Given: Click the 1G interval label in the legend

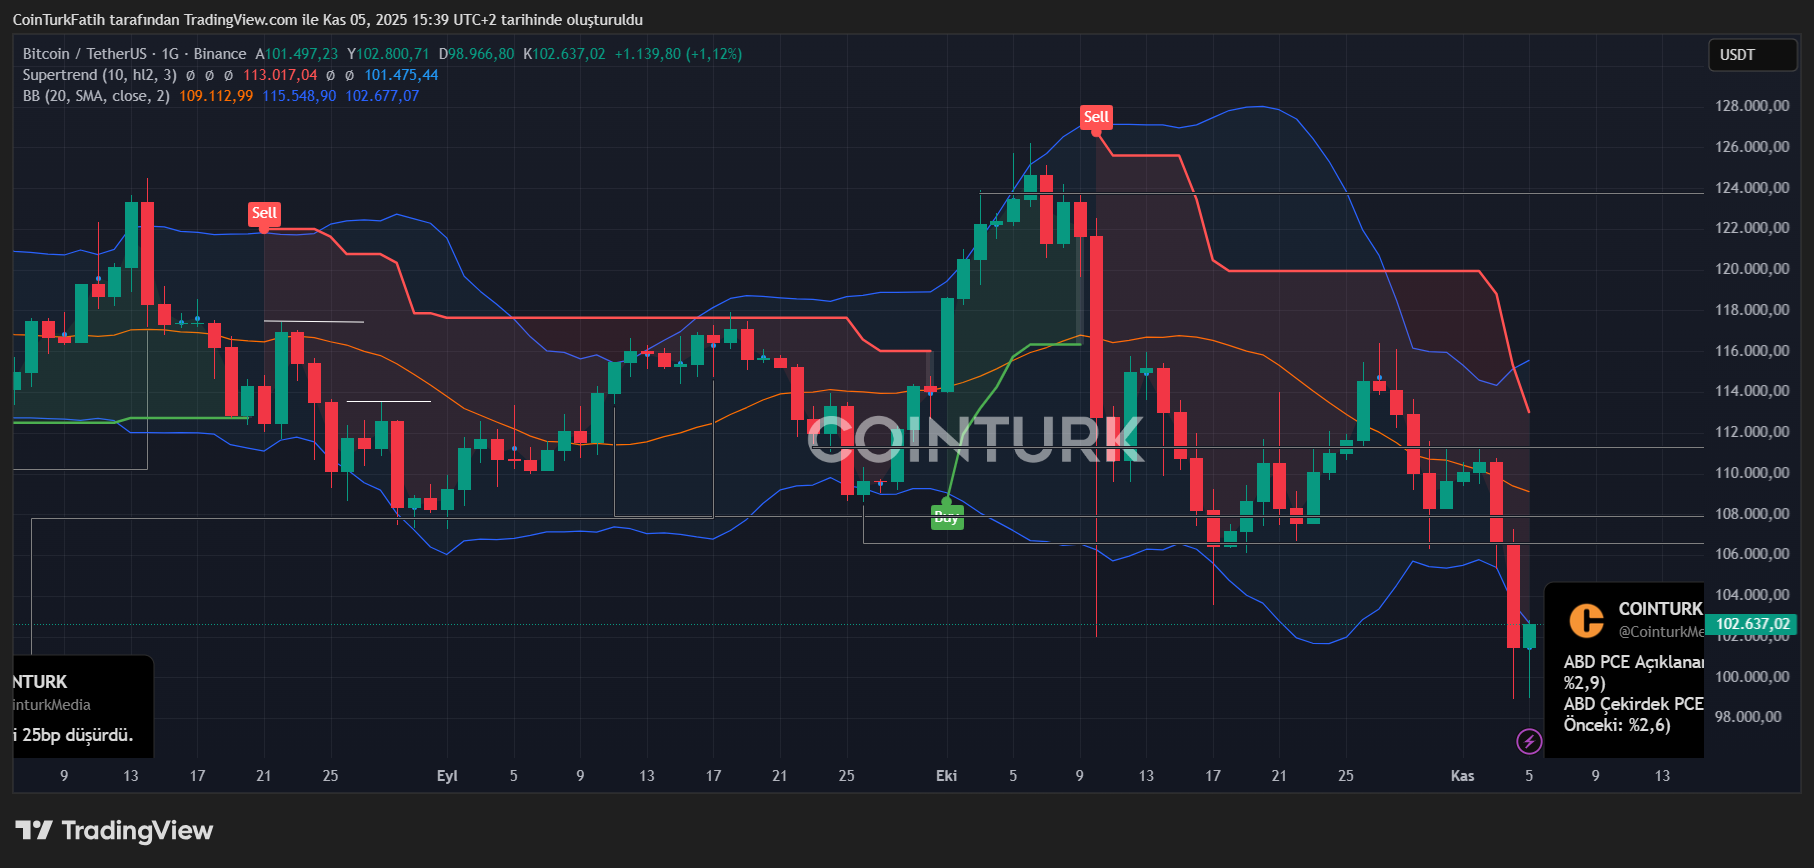Looking at the screenshot, I should (x=170, y=54).
